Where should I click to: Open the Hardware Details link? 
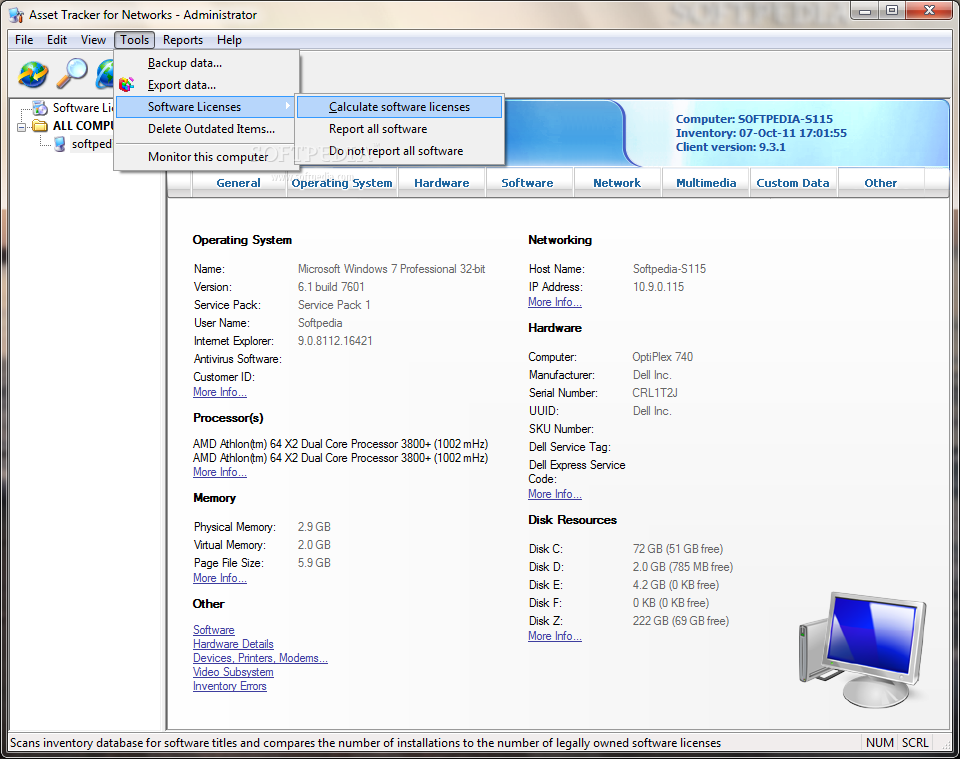[233, 645]
